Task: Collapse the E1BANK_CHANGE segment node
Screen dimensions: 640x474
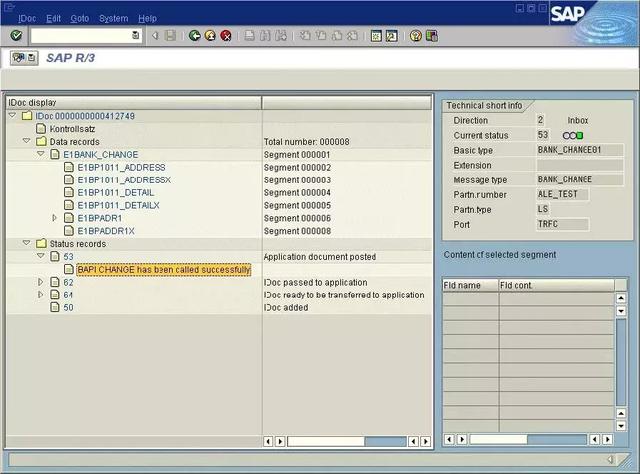Action: point(41,154)
